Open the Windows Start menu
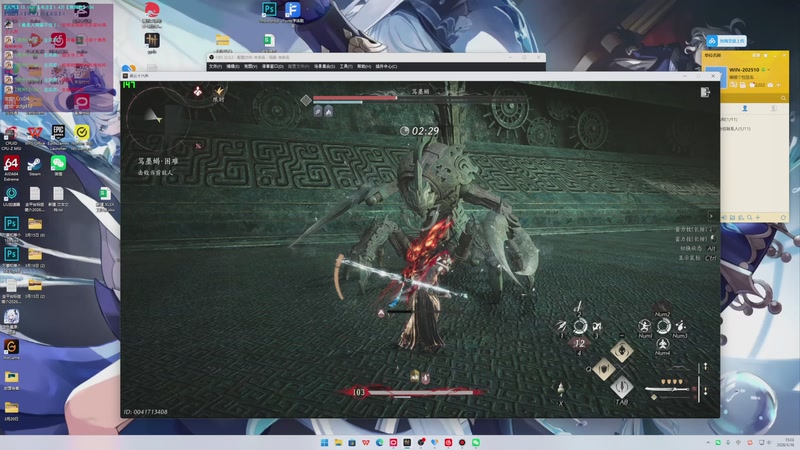The image size is (800, 450). [x=324, y=442]
